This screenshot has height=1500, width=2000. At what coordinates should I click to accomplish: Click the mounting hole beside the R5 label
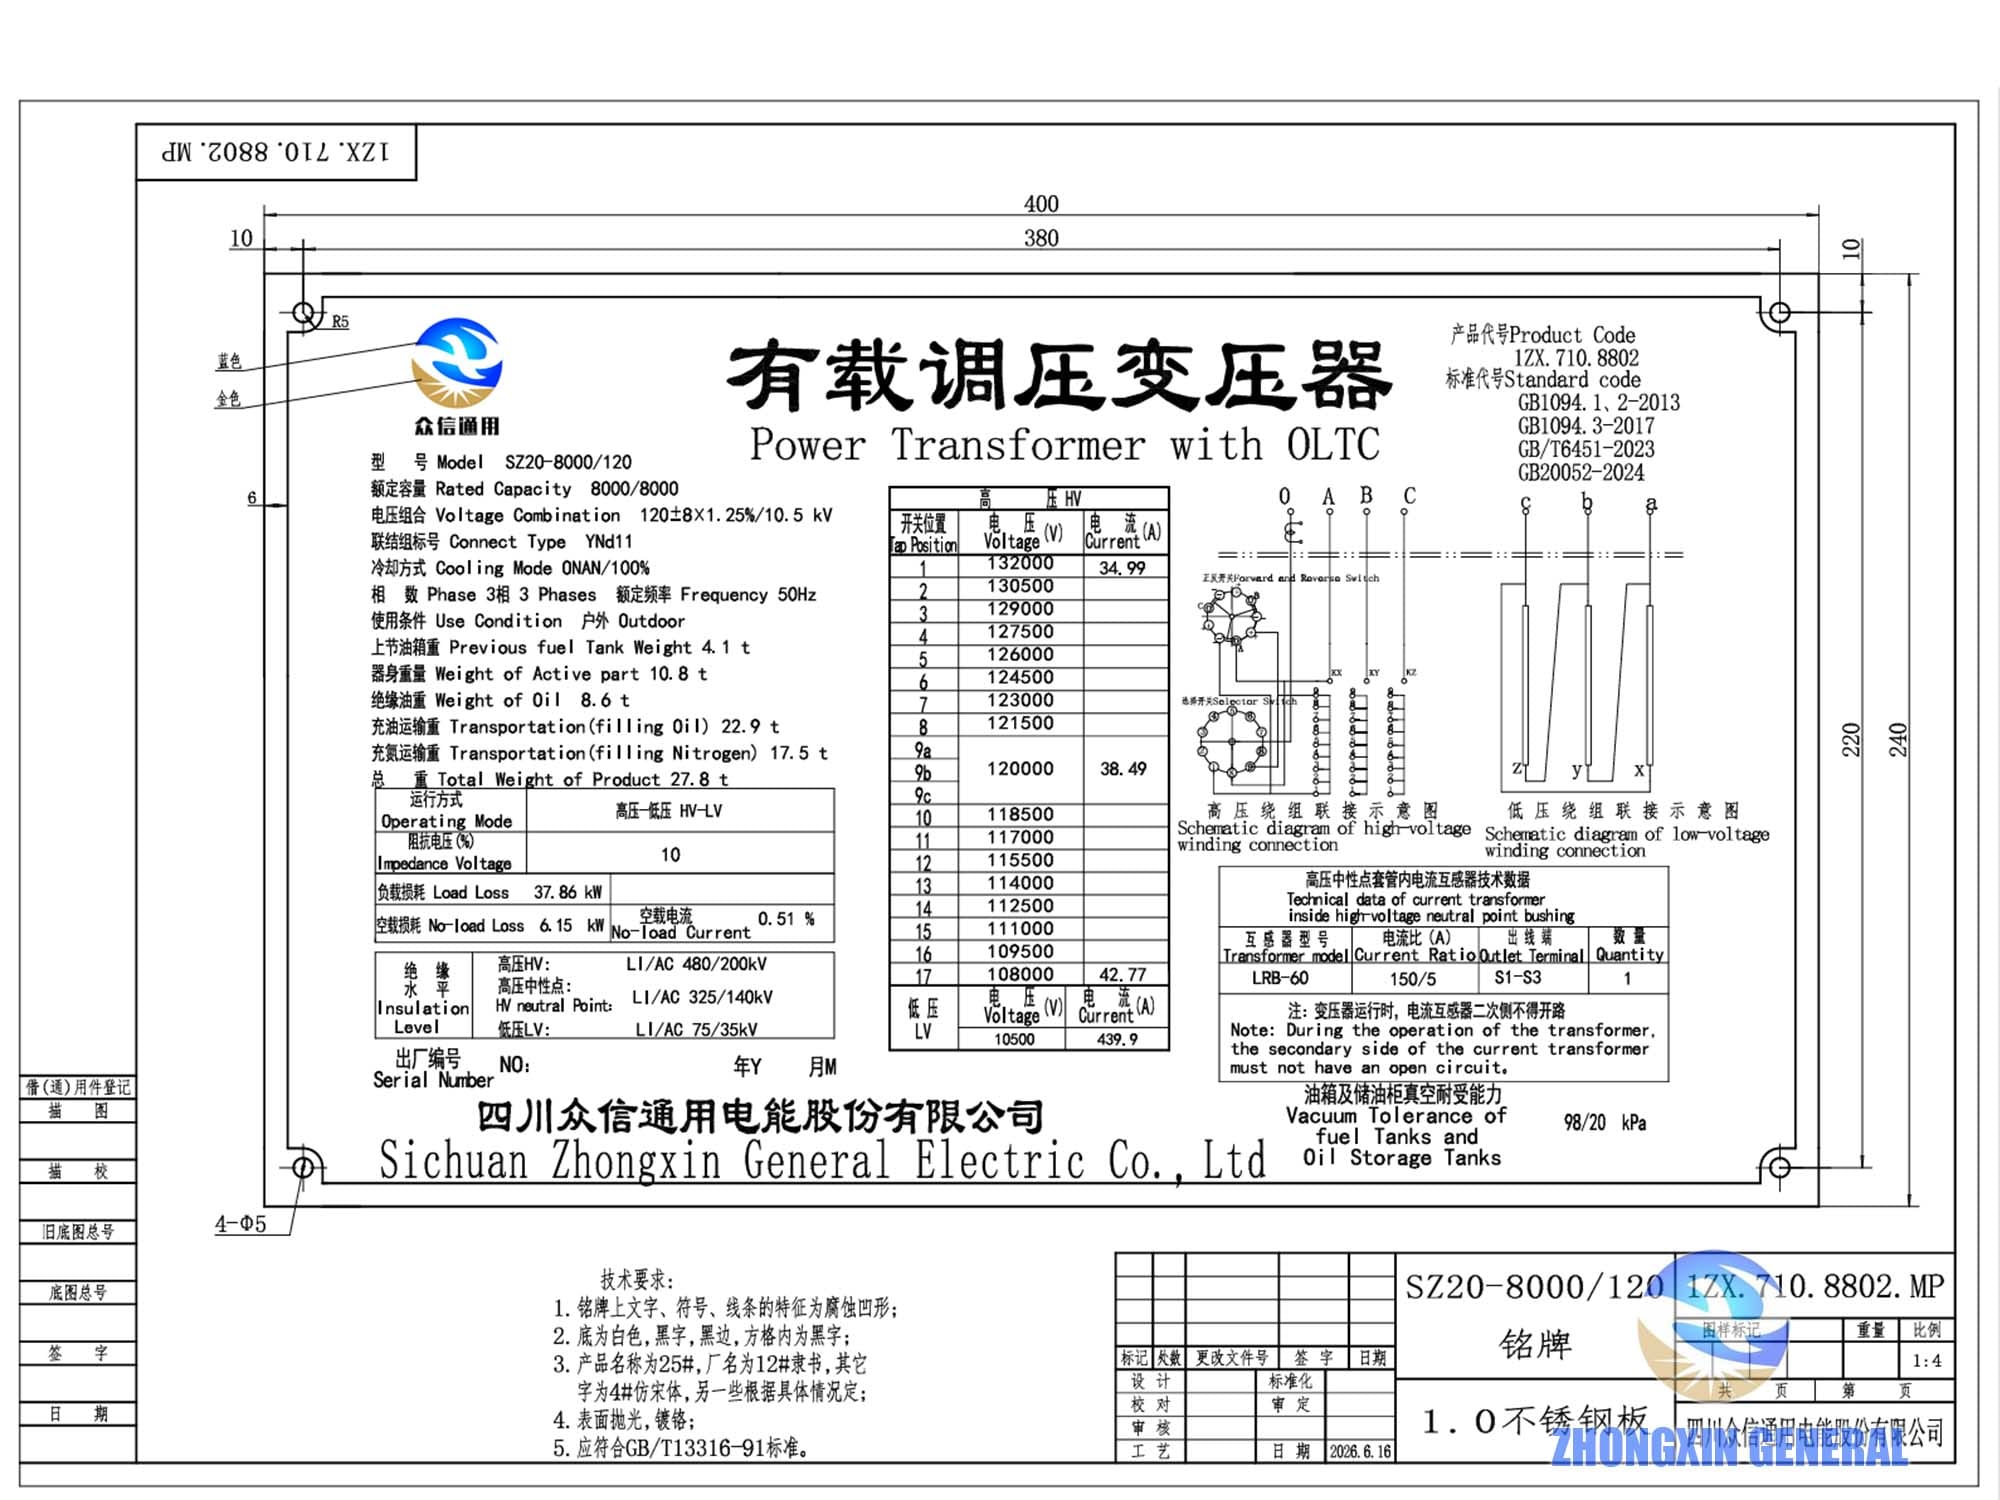(x=304, y=313)
